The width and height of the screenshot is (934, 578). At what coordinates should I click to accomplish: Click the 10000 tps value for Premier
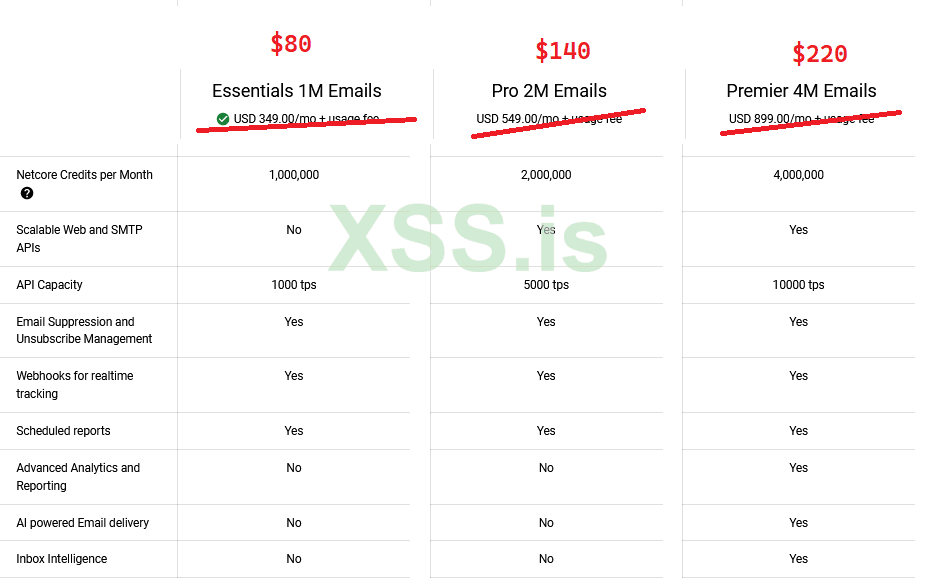click(x=798, y=285)
